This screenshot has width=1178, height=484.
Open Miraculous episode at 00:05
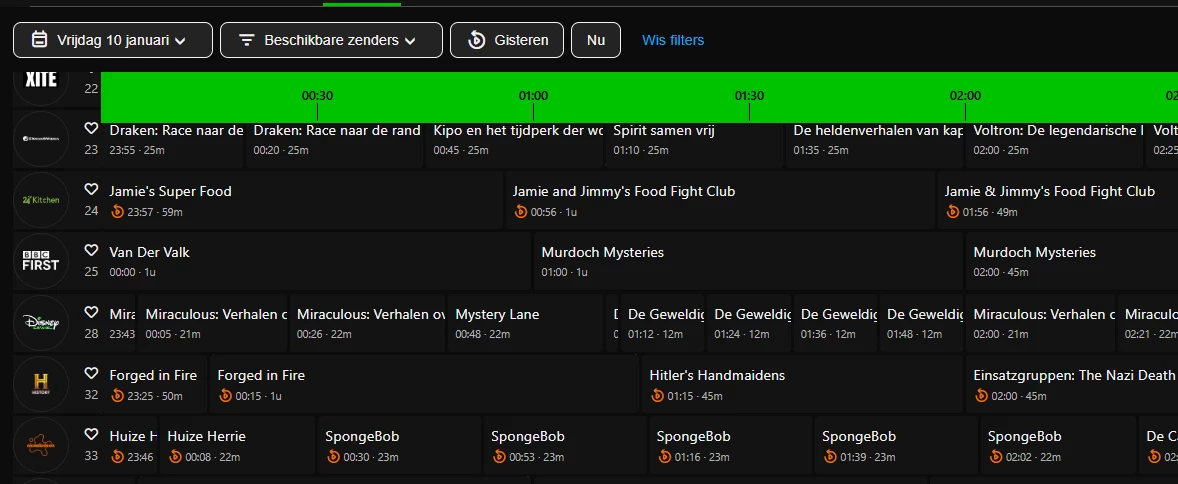[213, 322]
